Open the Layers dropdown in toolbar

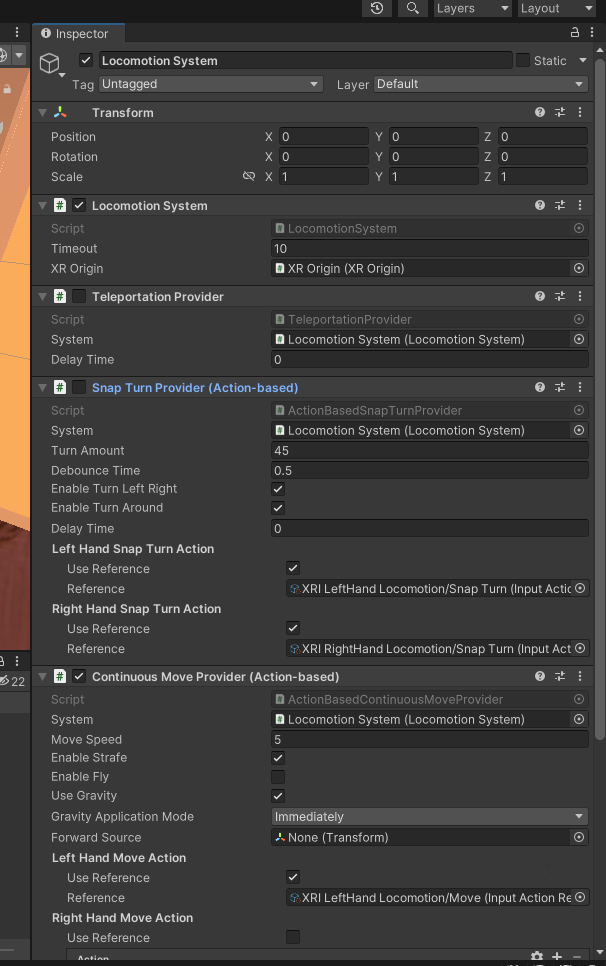(472, 8)
